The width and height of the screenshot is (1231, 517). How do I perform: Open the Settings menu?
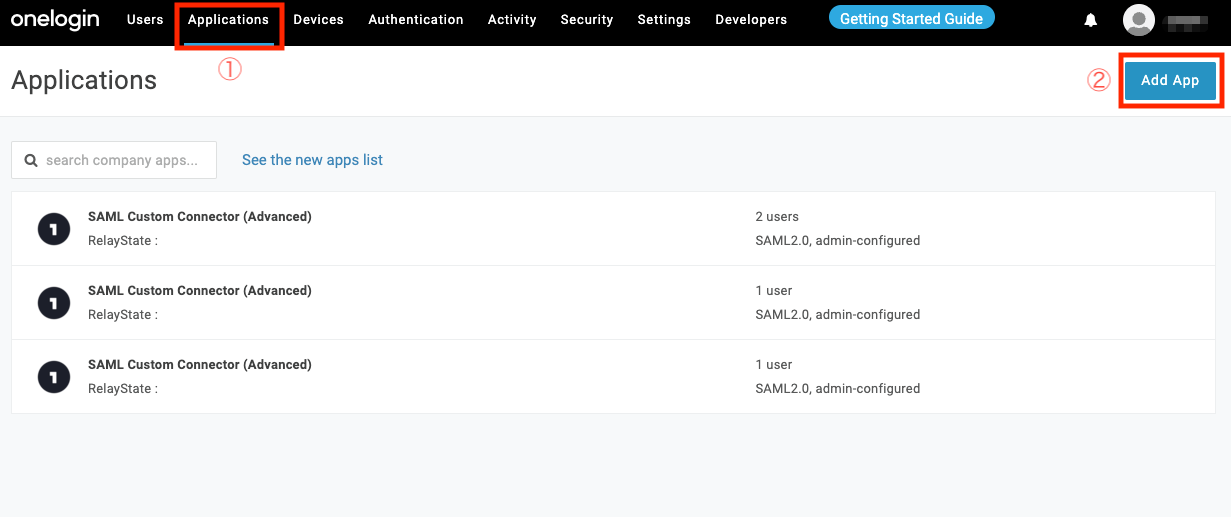tap(664, 20)
